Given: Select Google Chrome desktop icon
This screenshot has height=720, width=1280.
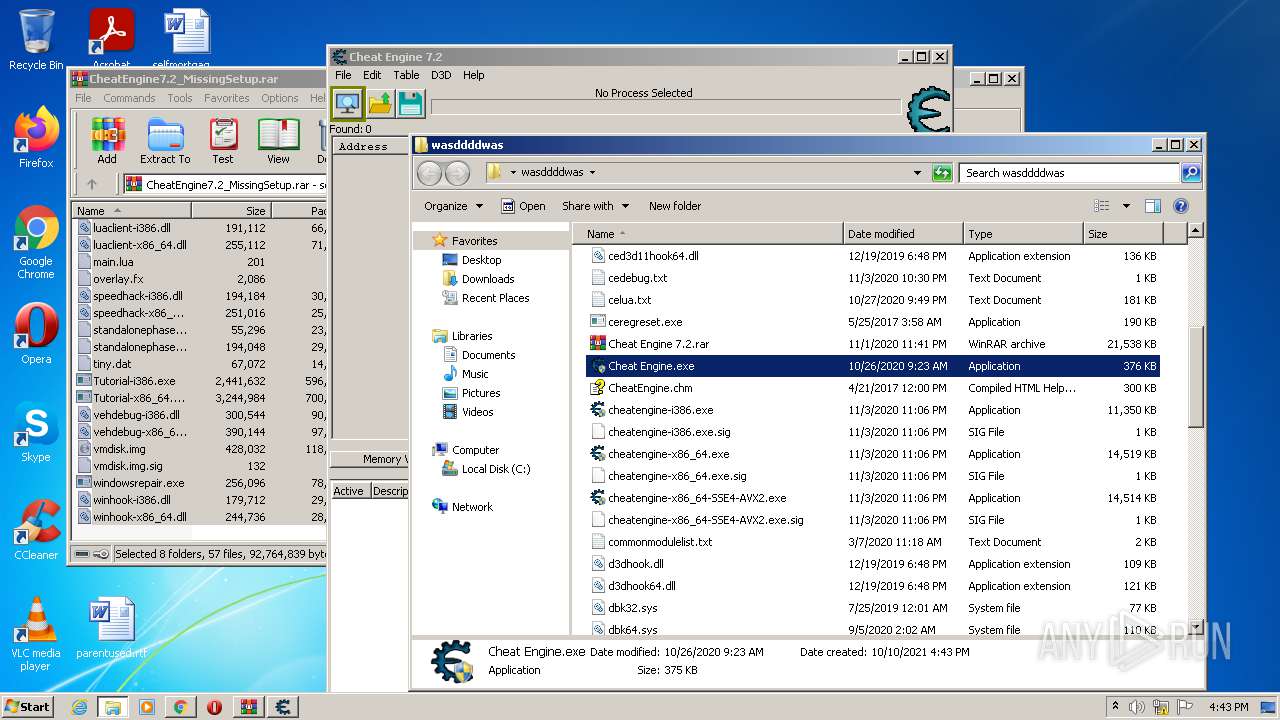Looking at the screenshot, I should point(35,243).
